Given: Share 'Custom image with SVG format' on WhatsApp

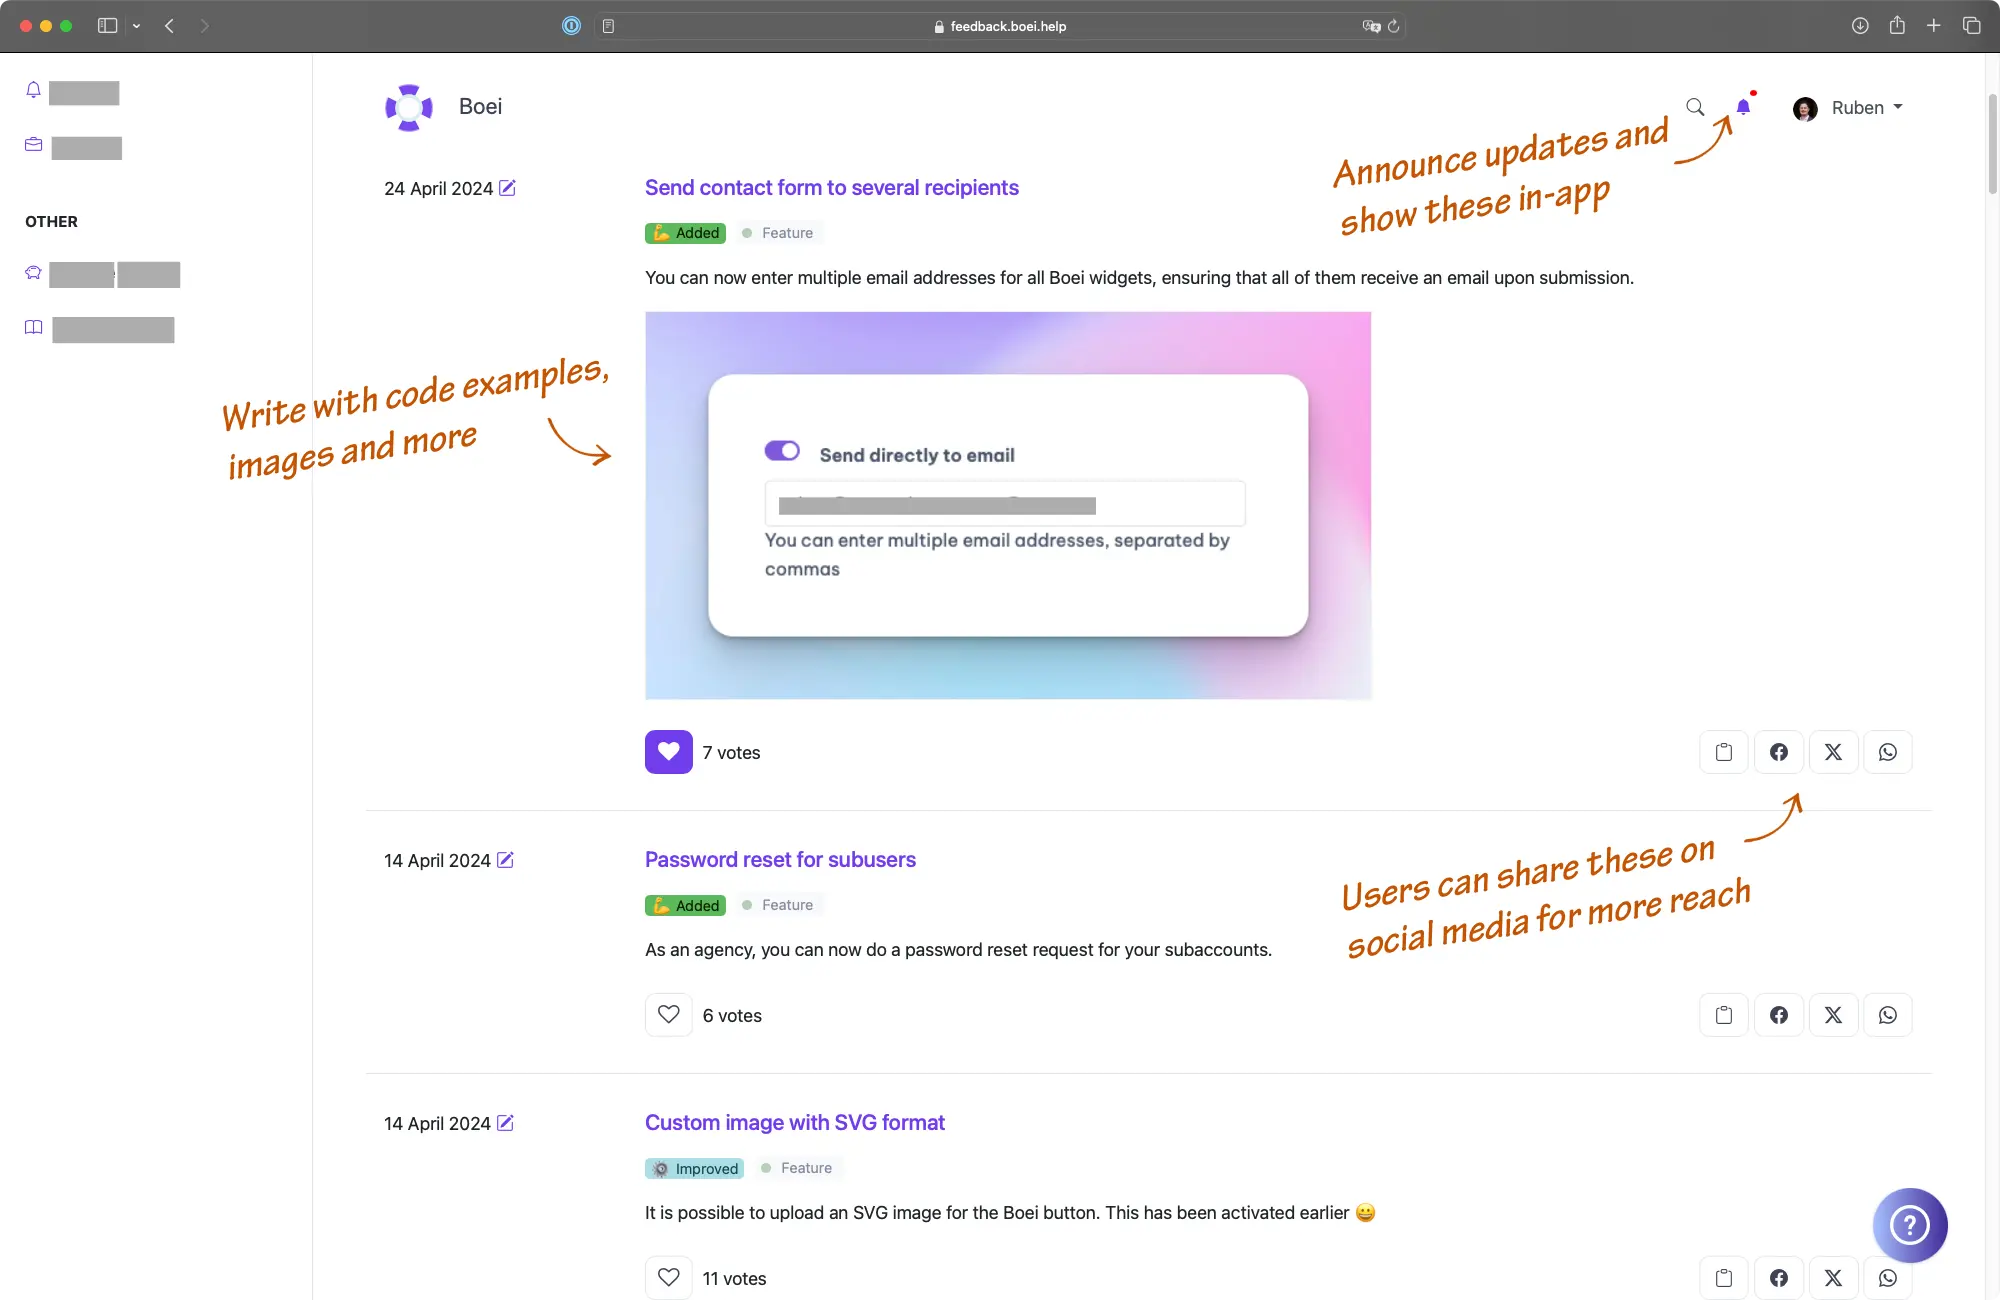Looking at the screenshot, I should tap(1888, 1277).
